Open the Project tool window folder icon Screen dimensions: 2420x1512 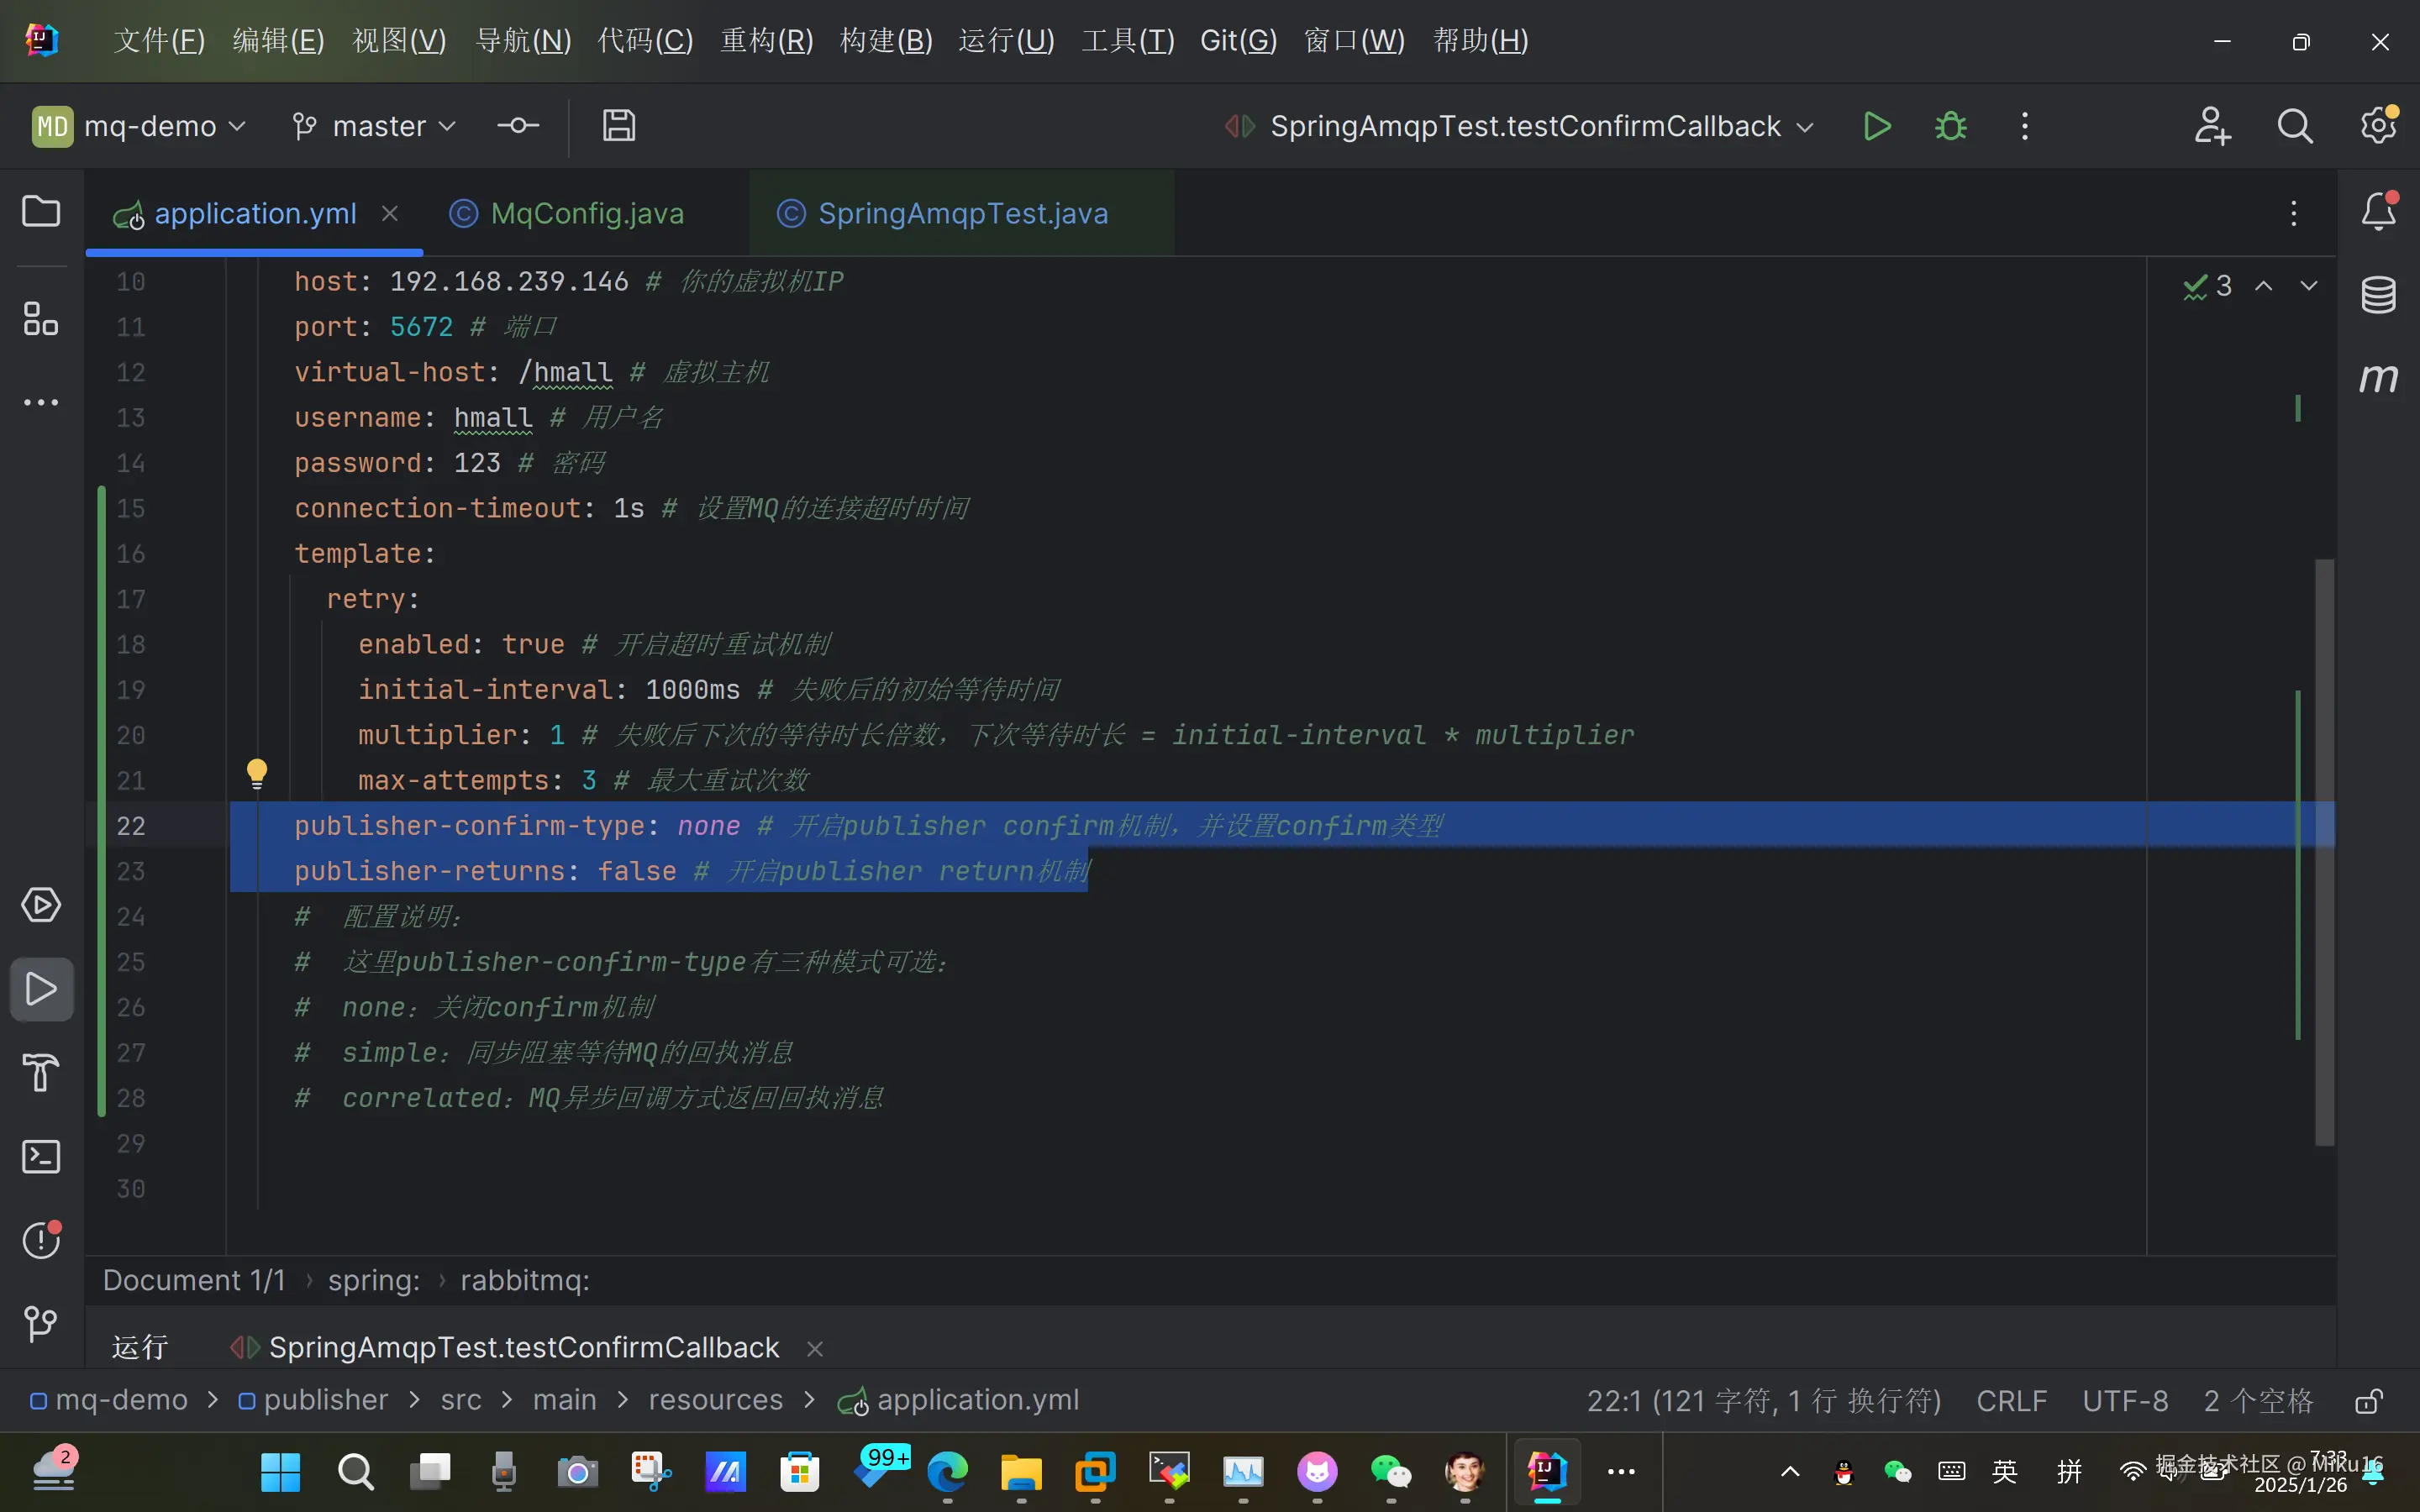[41, 212]
